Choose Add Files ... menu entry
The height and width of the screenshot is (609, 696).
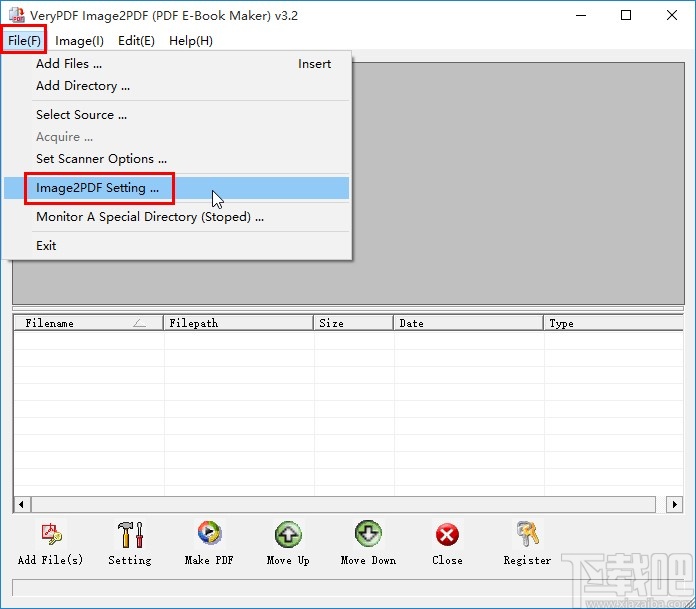click(177, 64)
